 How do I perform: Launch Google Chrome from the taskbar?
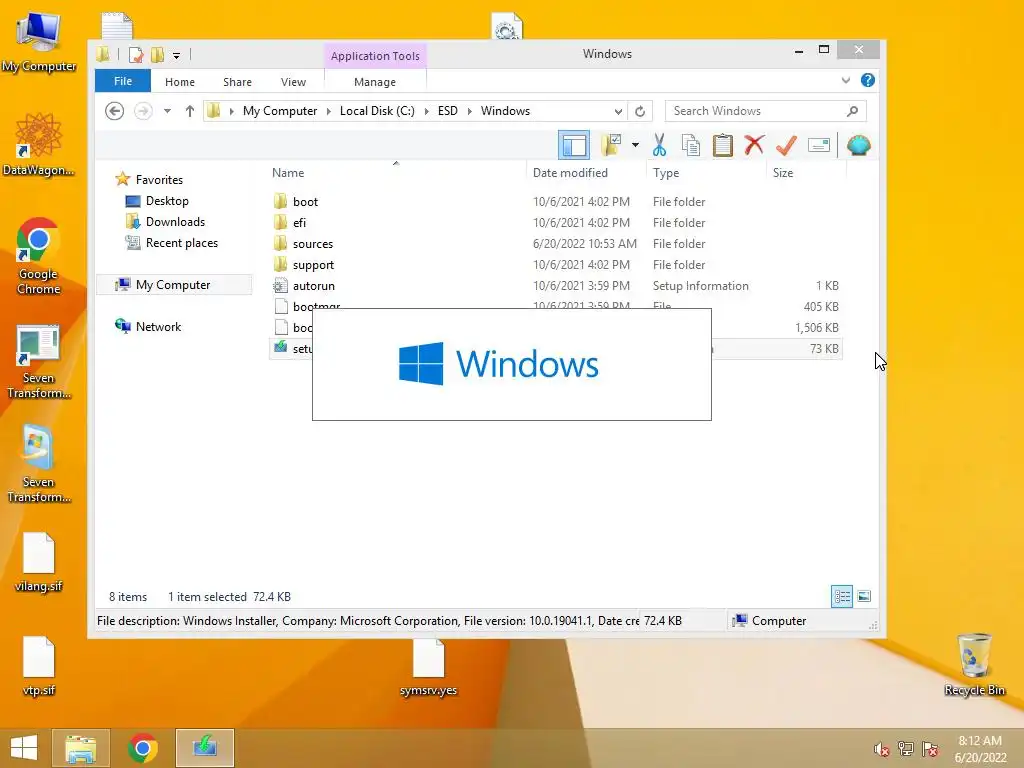point(142,748)
